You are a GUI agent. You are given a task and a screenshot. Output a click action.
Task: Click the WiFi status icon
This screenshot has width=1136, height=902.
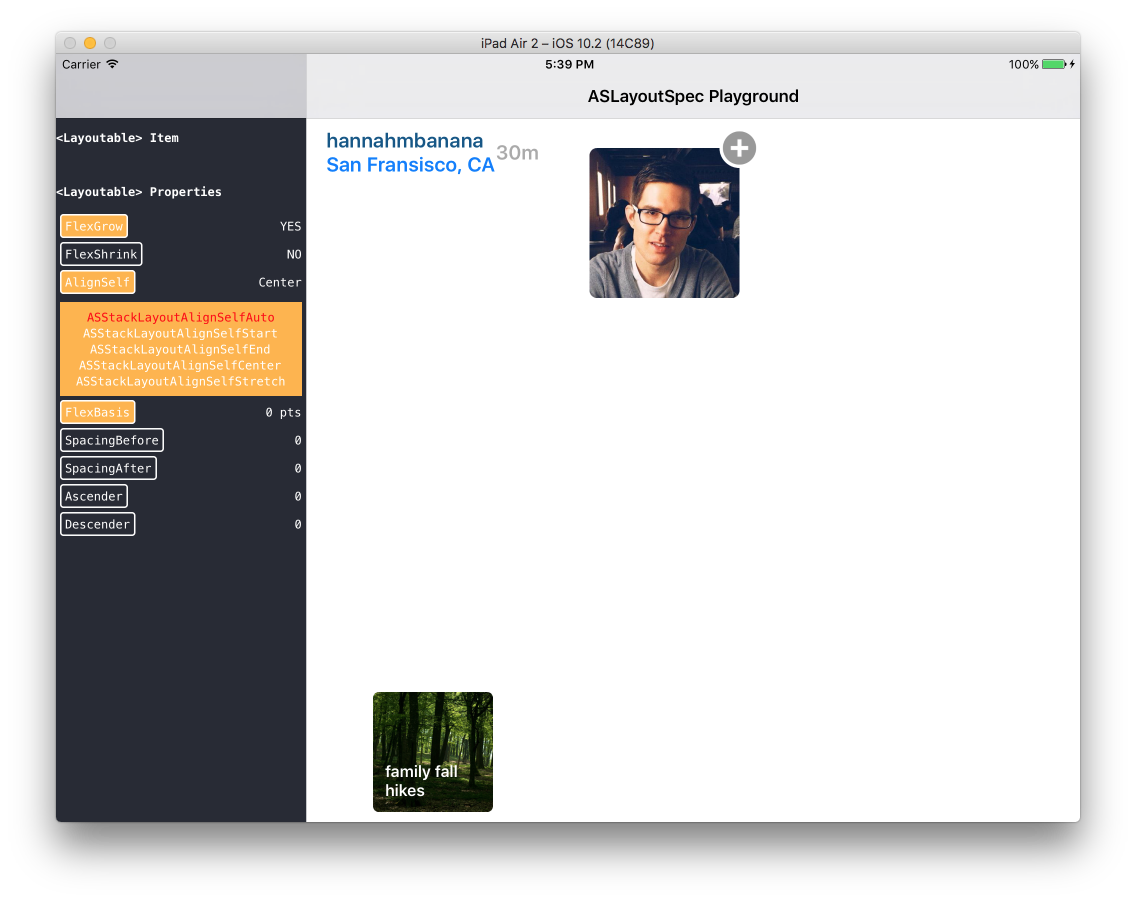point(112,64)
